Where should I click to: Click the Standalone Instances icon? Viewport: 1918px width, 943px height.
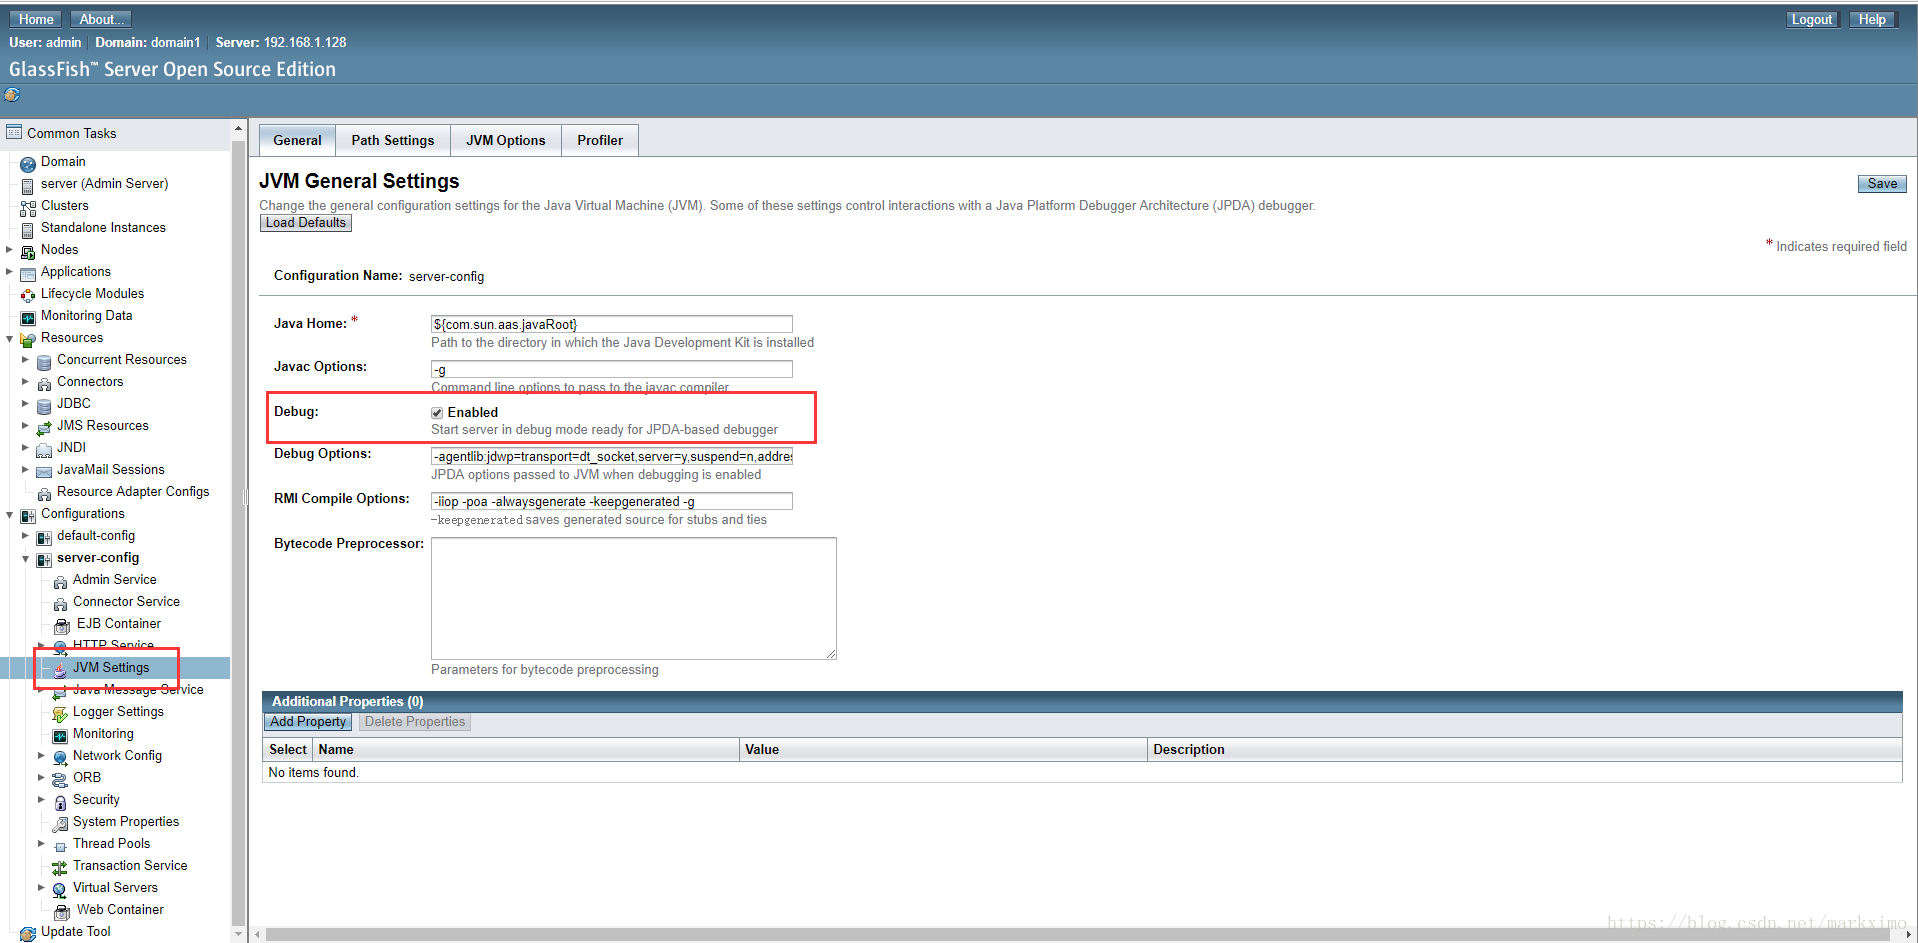(x=28, y=230)
